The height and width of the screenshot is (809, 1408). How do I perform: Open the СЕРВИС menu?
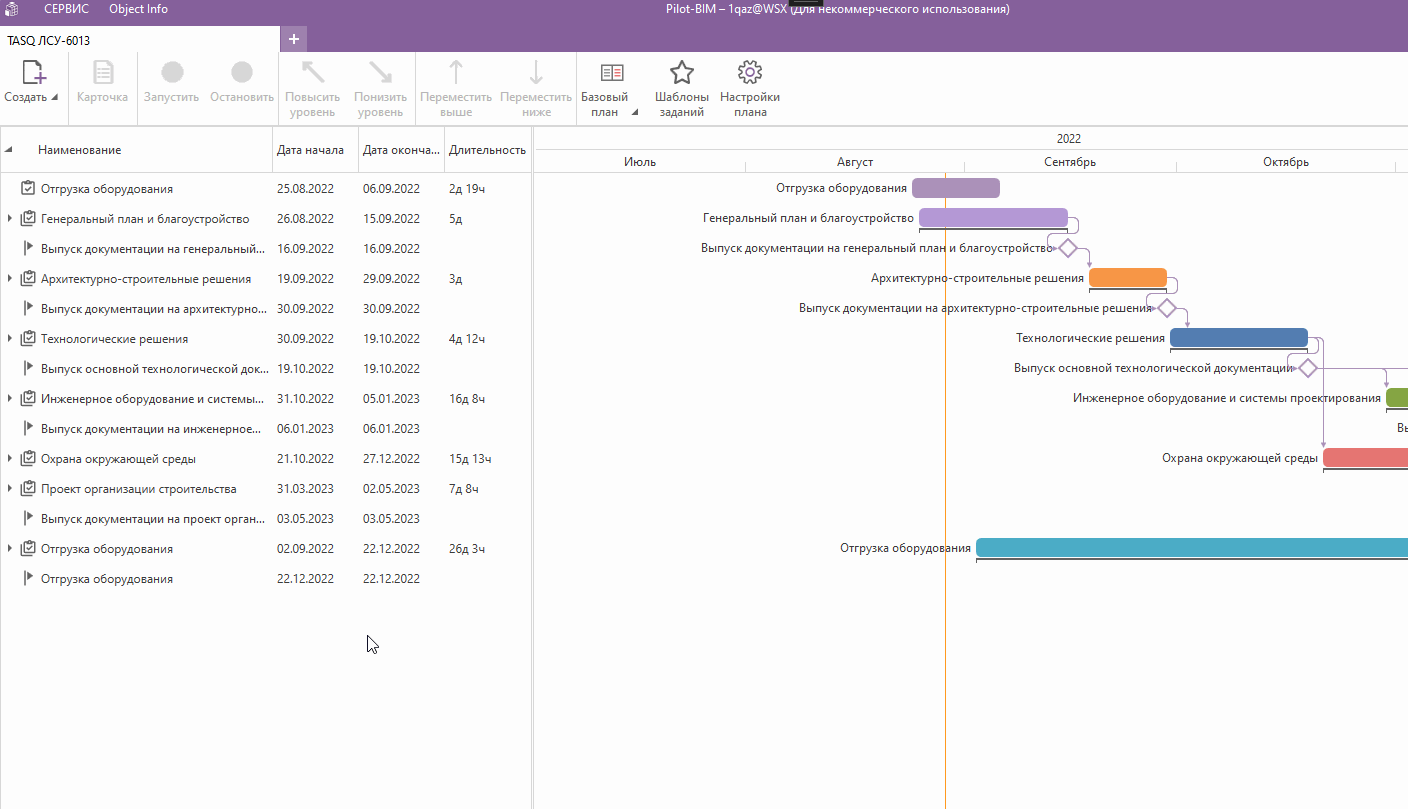click(x=66, y=9)
